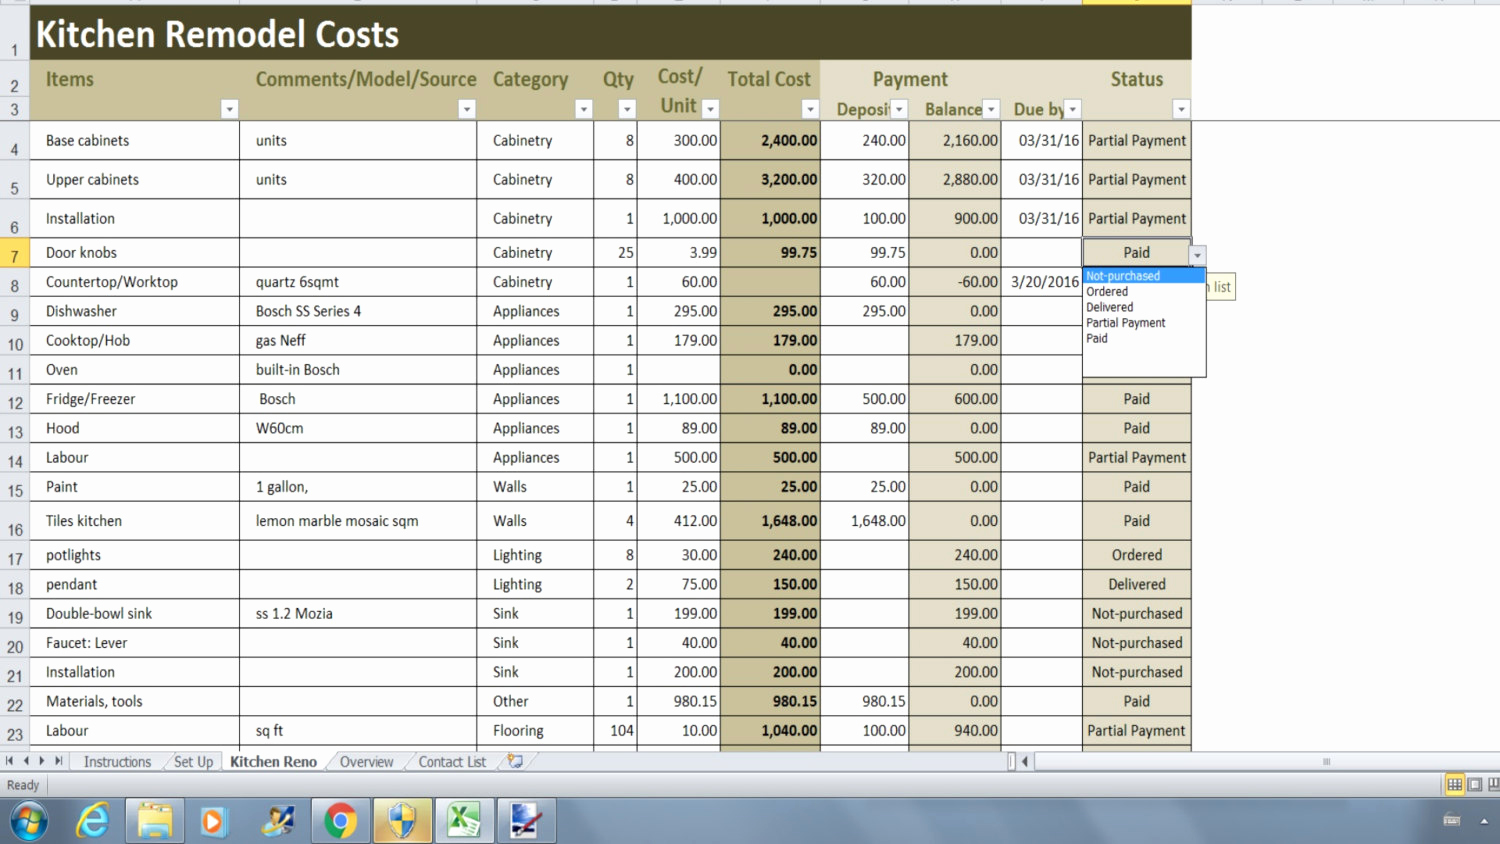Jump to last sheet tab arrow

[x=58, y=761]
